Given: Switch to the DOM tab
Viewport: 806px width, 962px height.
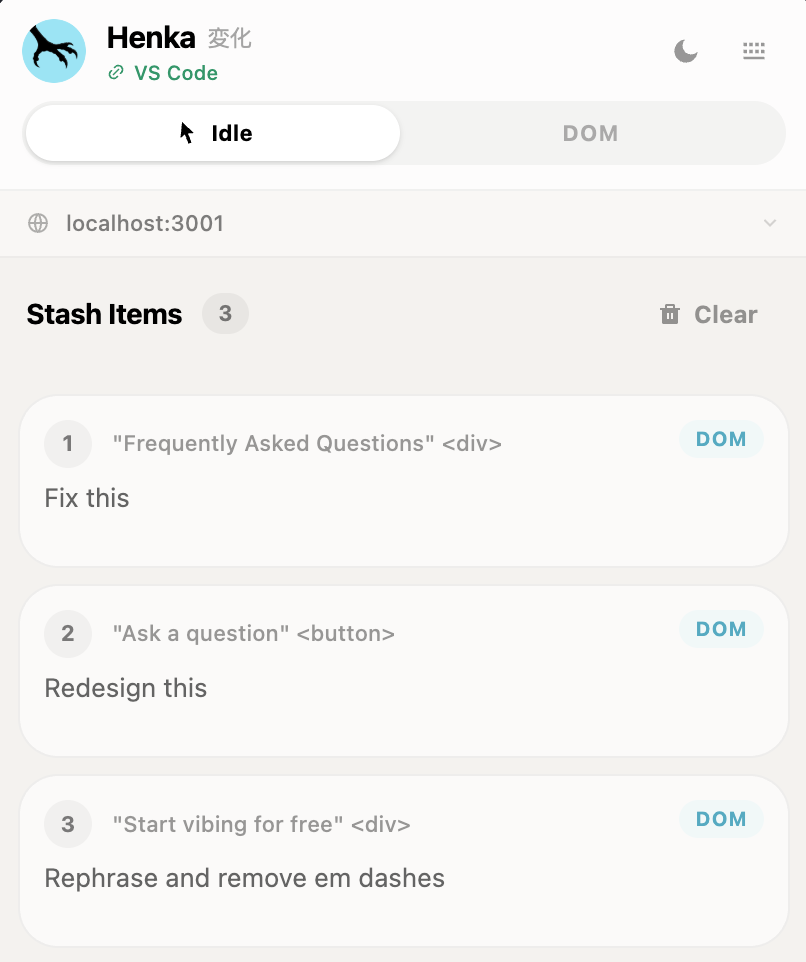Looking at the screenshot, I should click(x=590, y=132).
